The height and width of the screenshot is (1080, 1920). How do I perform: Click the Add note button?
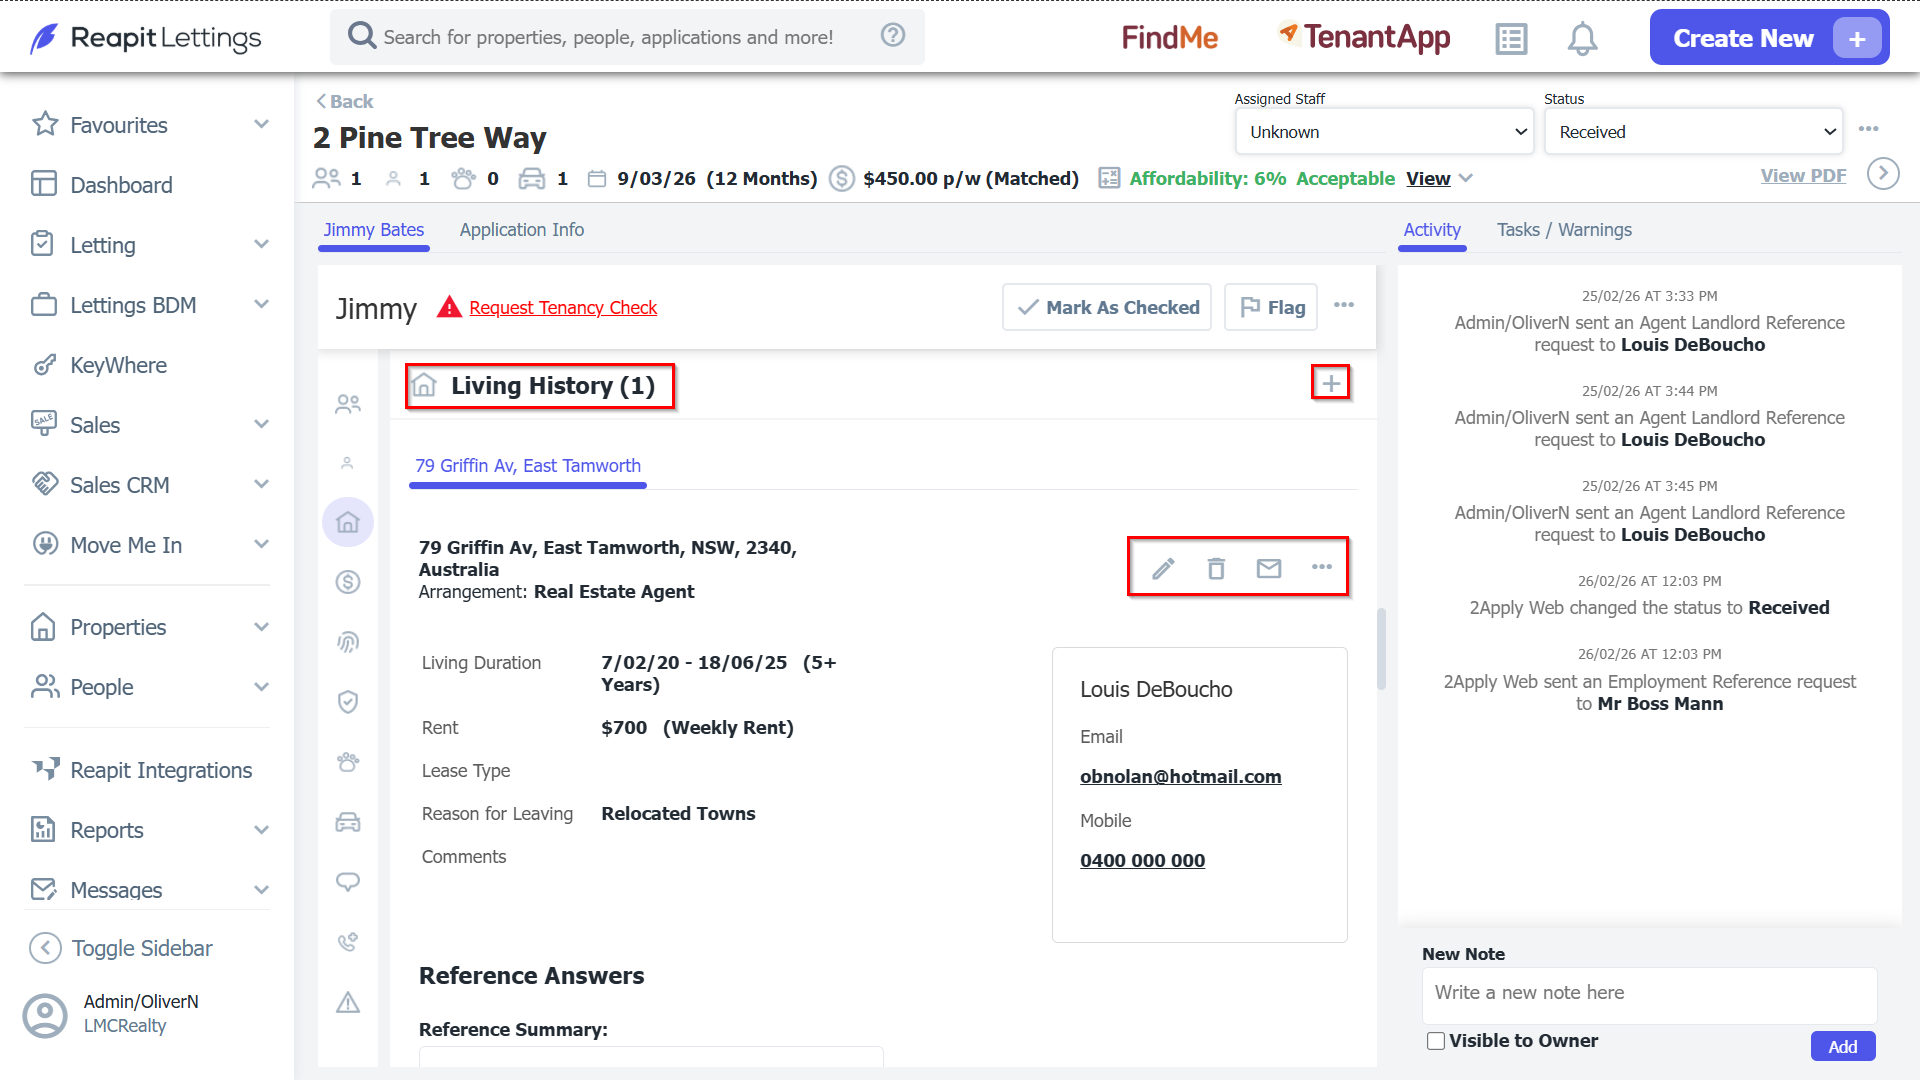1842,1046
